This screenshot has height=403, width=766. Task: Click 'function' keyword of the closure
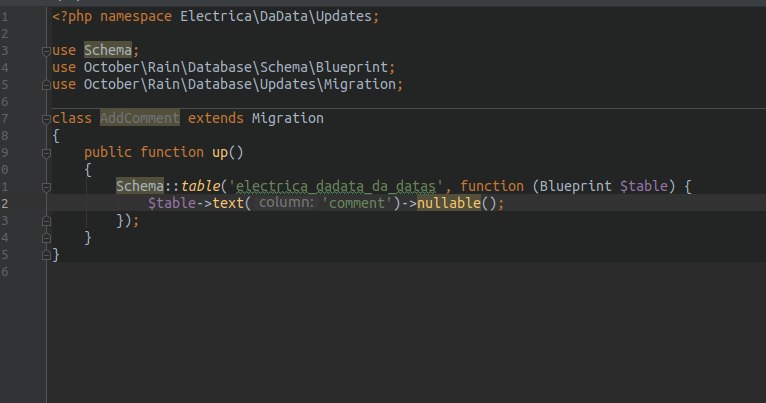point(491,186)
